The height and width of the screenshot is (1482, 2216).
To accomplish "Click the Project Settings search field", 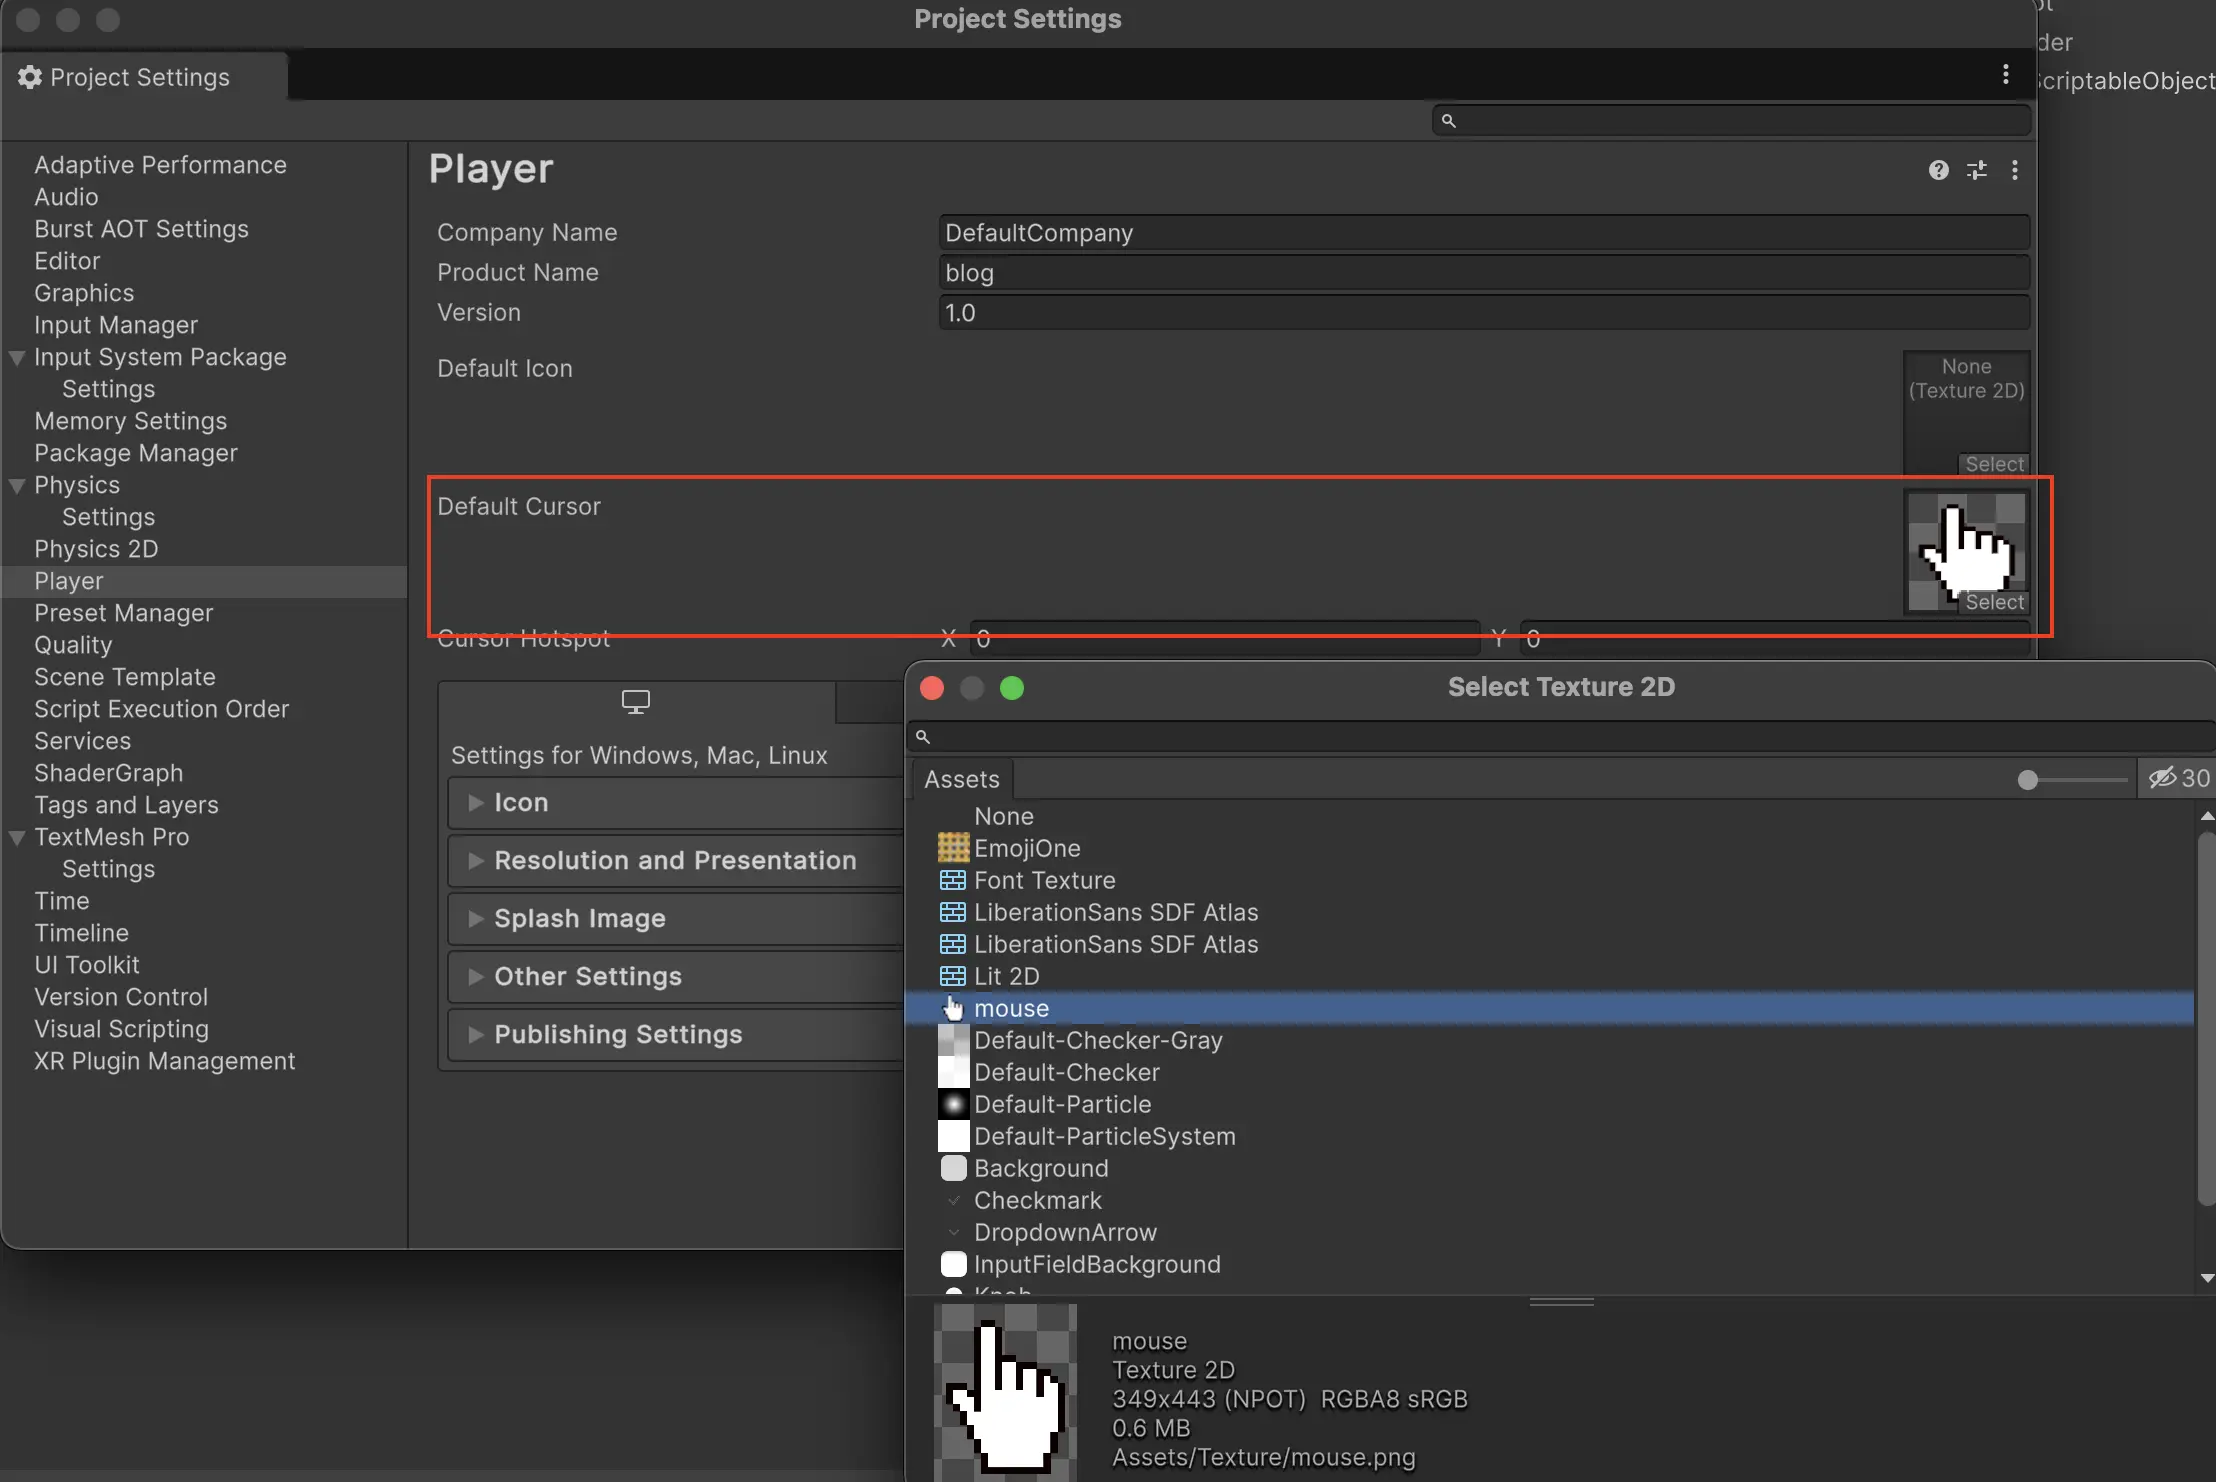I will [1732, 121].
